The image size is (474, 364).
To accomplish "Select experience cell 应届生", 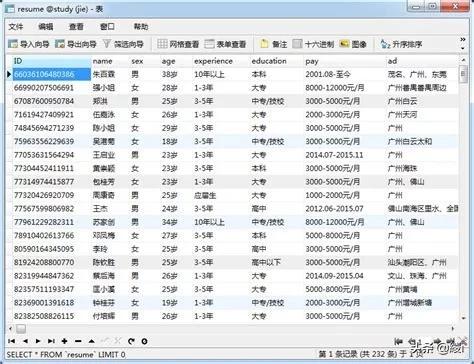I will [221, 195].
